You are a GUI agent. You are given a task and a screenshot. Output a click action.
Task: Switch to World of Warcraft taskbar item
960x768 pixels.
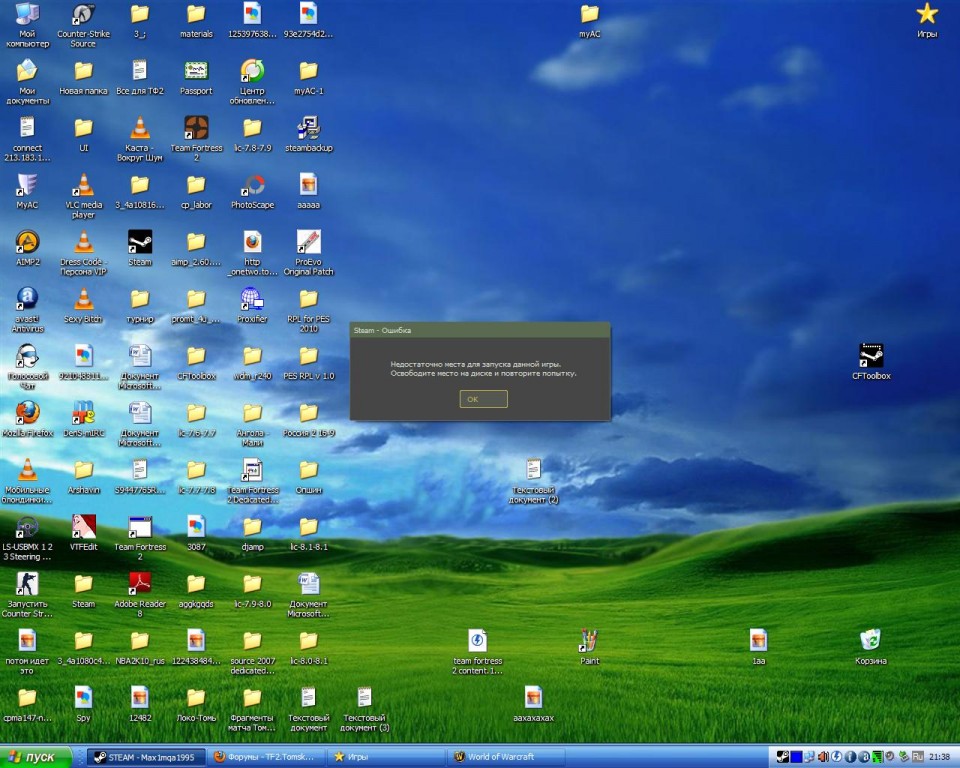pyautogui.click(x=508, y=756)
